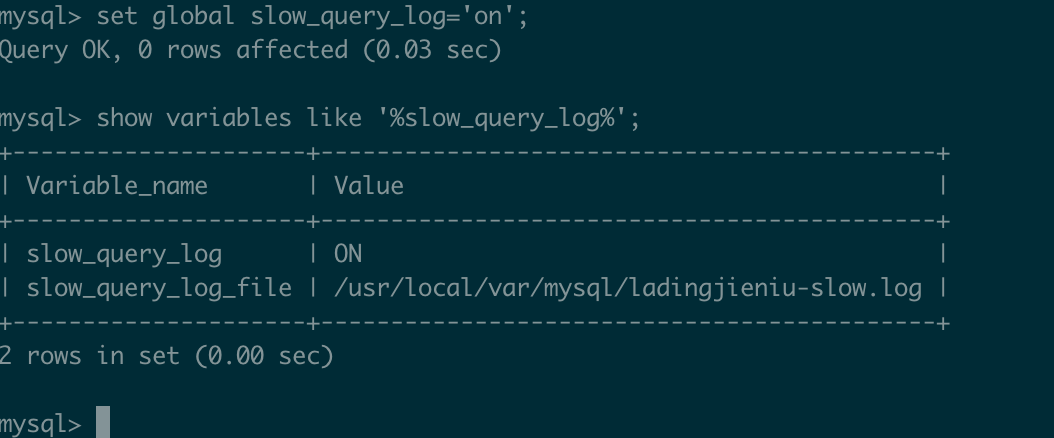Image resolution: width=1054 pixels, height=438 pixels.
Task: Click the blinking cursor at the mysql prompt
Action: pos(103,422)
